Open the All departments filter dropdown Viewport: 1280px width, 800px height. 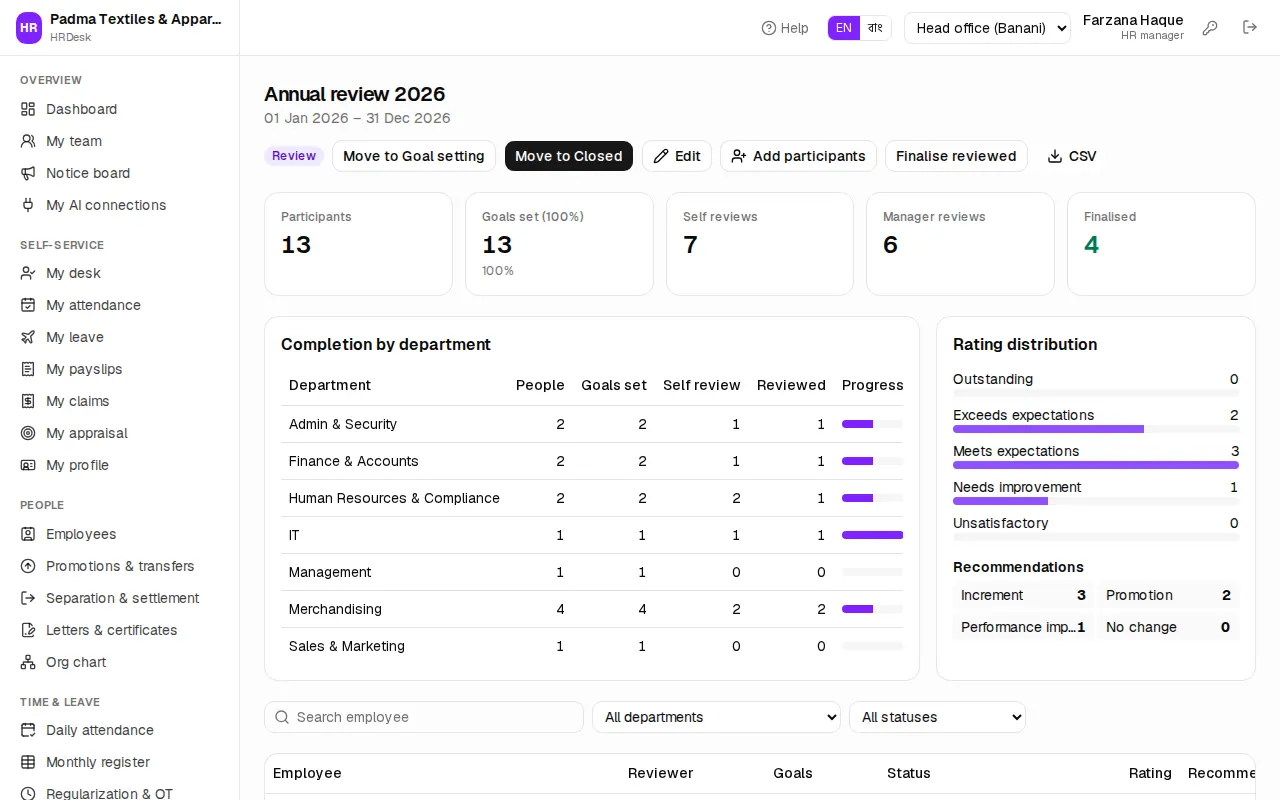tap(717, 717)
